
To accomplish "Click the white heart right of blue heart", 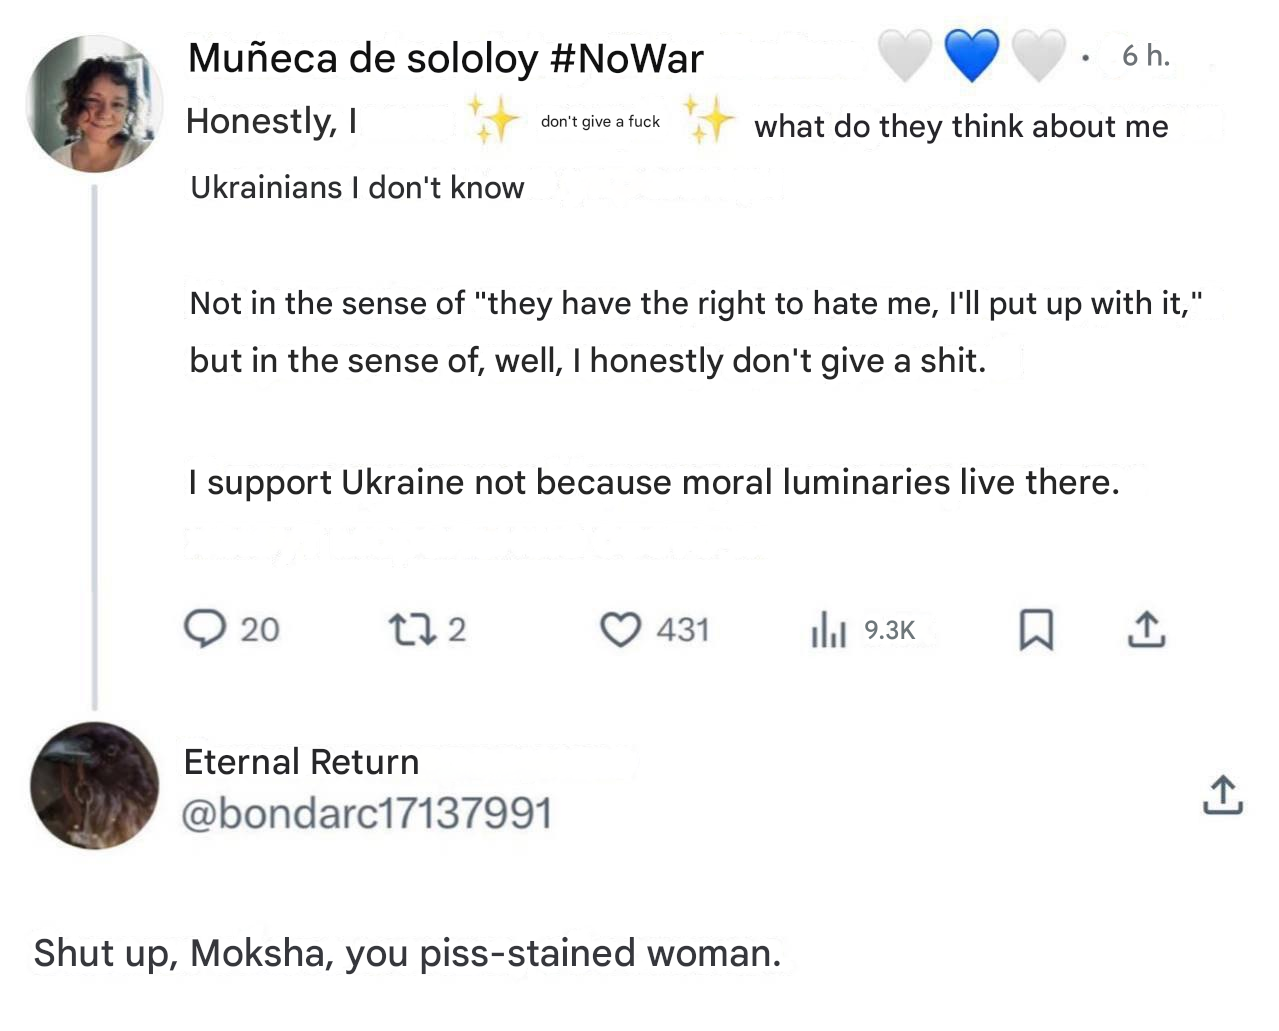I will tap(1038, 55).
